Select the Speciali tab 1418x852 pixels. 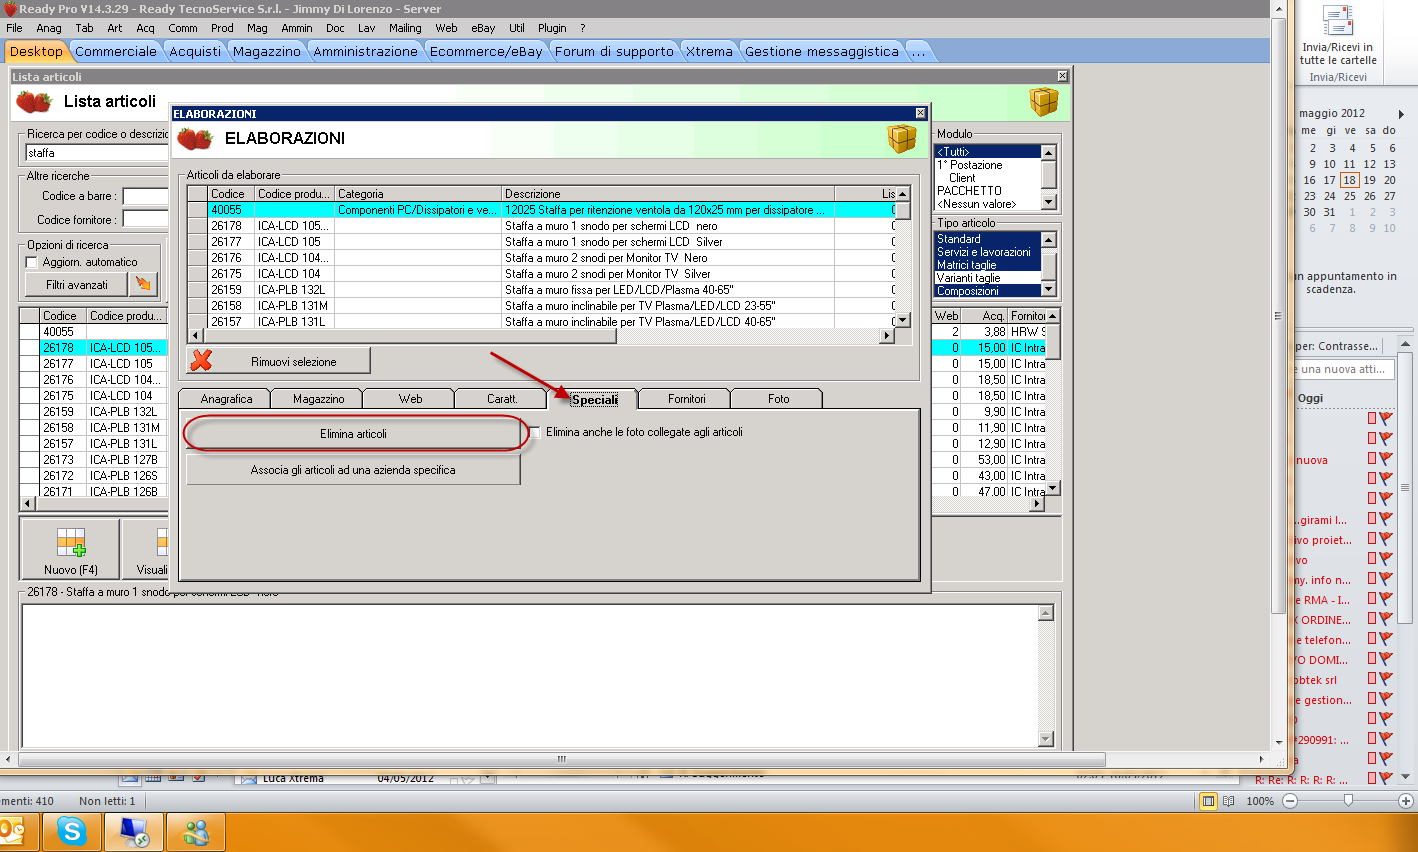tap(594, 399)
